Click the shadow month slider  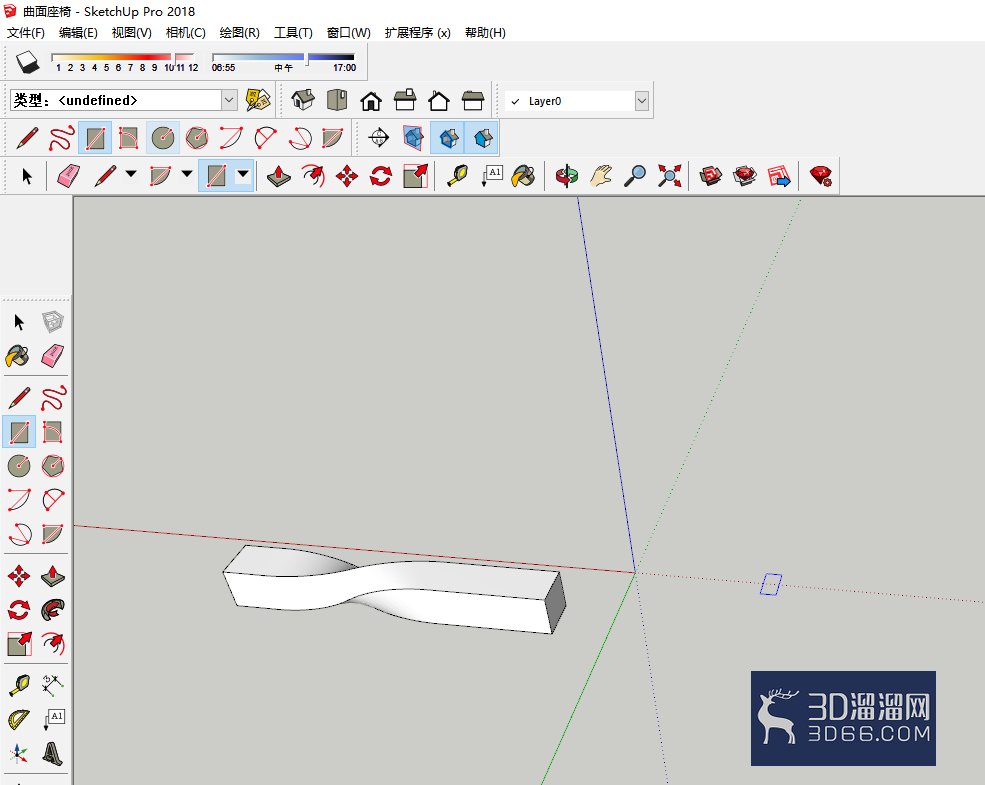click(x=124, y=62)
